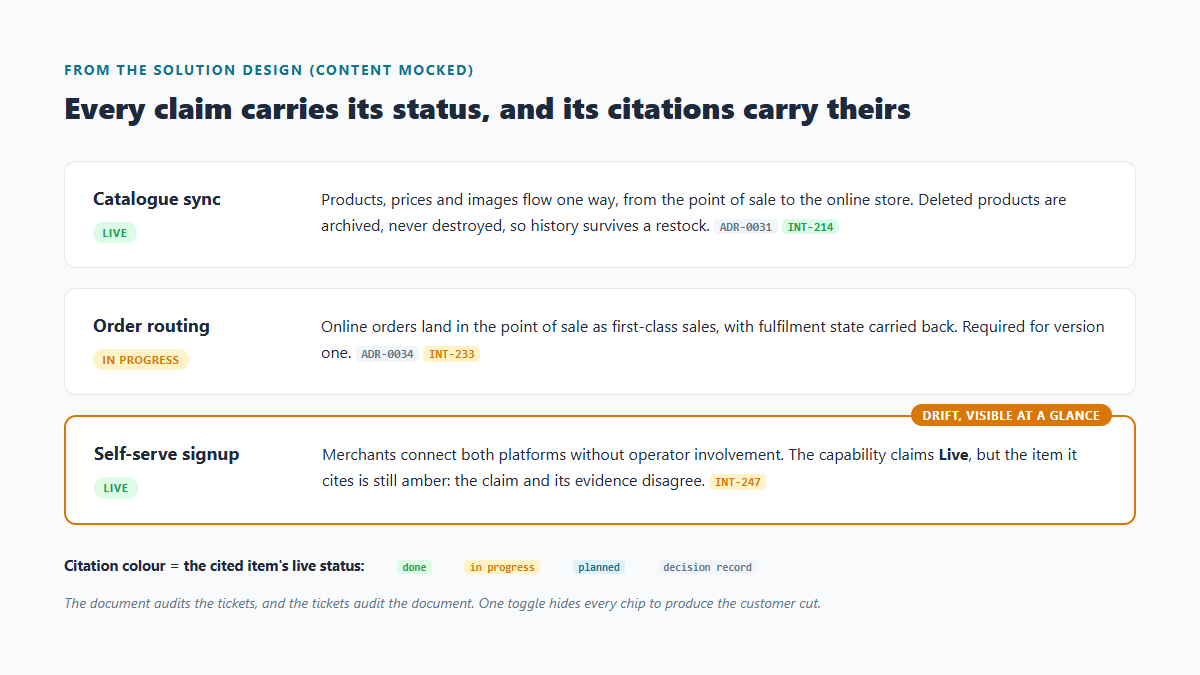Open the INT-214 citation chip

coord(810,227)
